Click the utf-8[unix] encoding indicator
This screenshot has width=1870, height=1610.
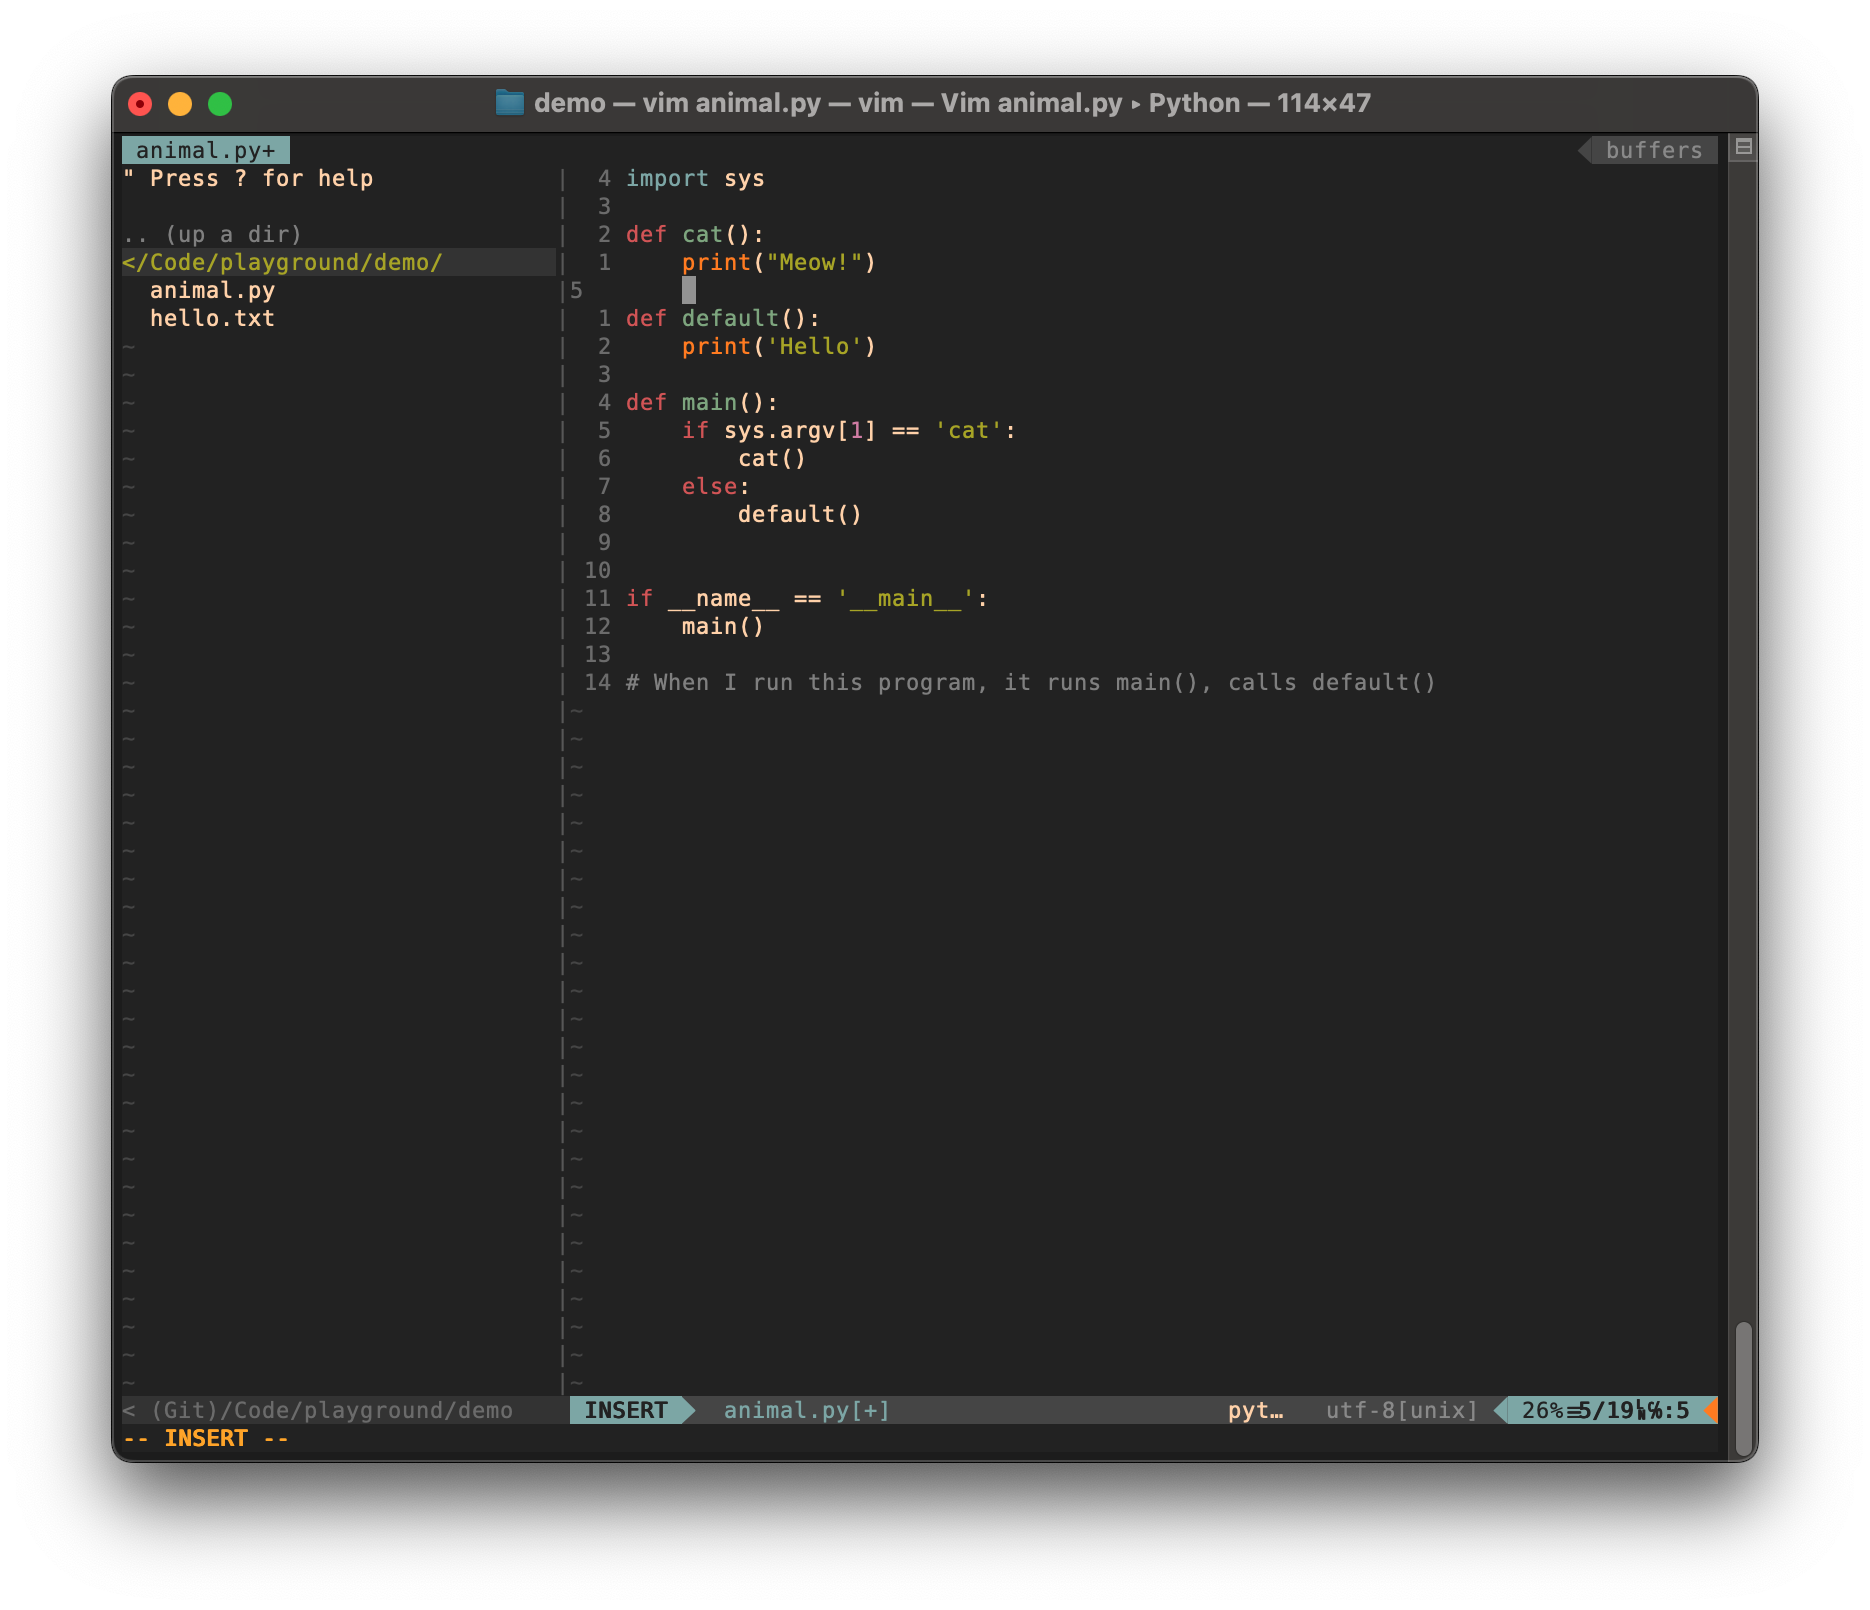[x=1401, y=1410]
